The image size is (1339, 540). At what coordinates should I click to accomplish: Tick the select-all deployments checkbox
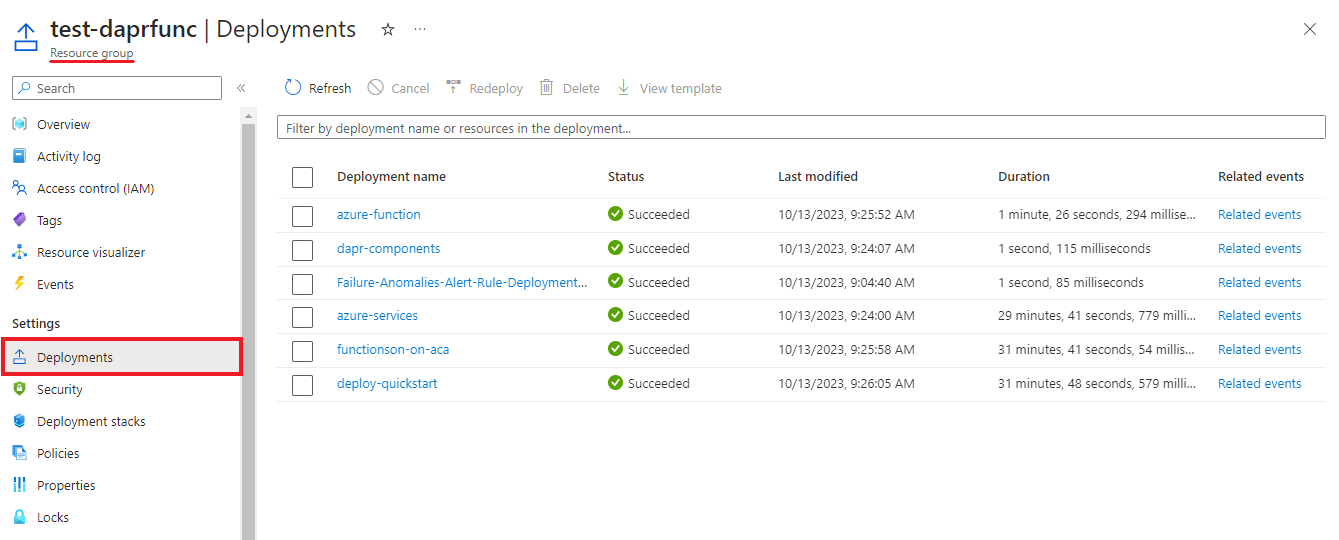[x=303, y=177]
